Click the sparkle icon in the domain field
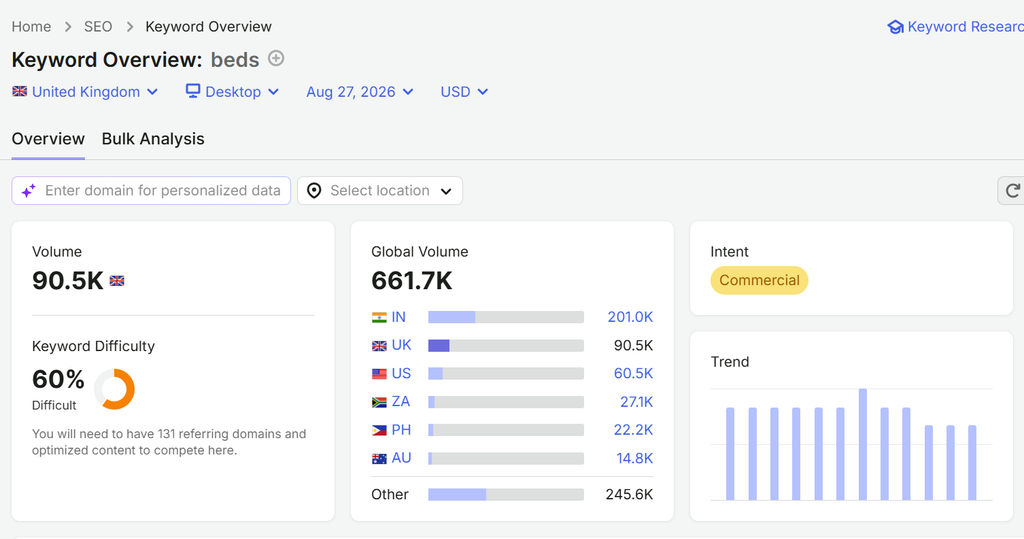 (29, 191)
